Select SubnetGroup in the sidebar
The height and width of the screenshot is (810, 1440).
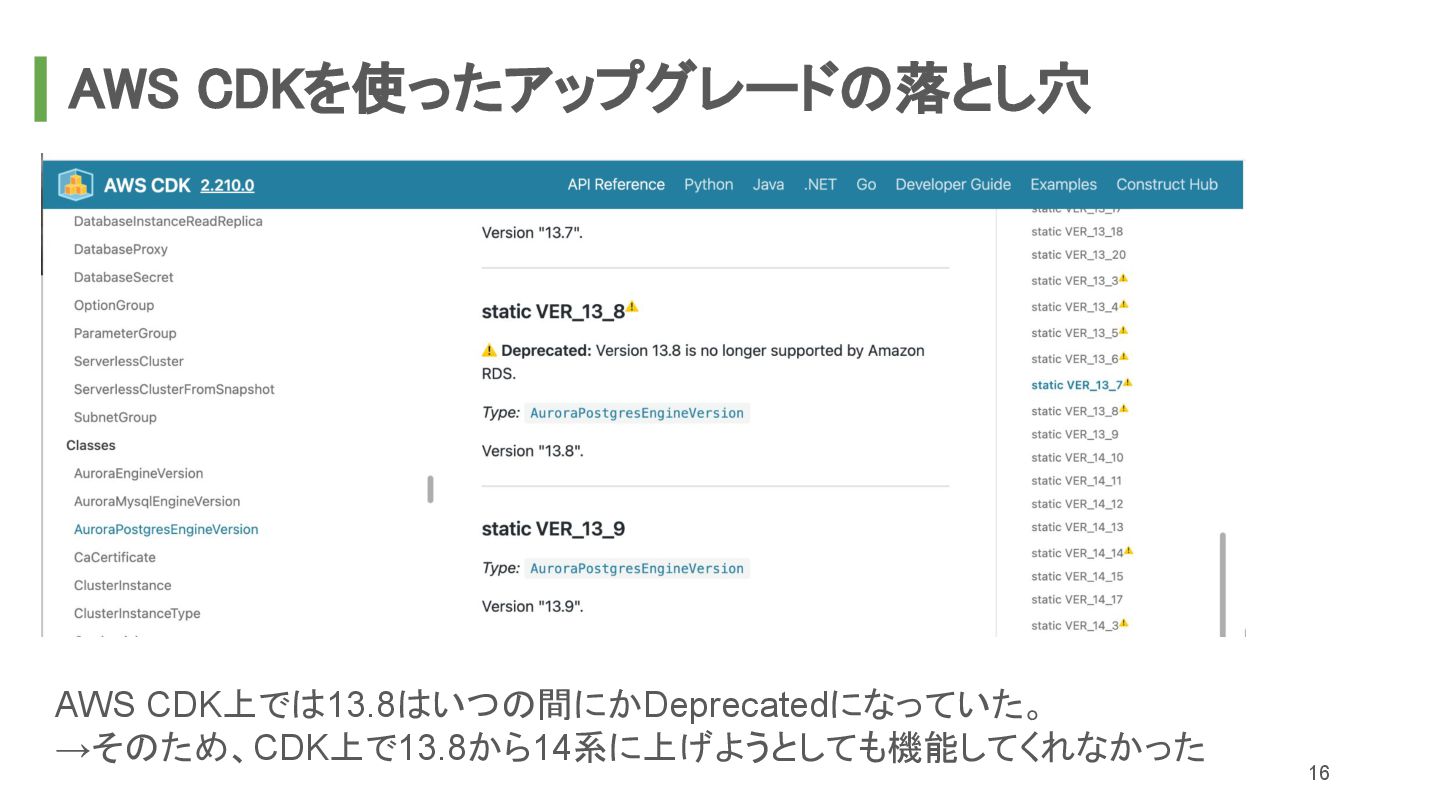pyautogui.click(x=115, y=417)
